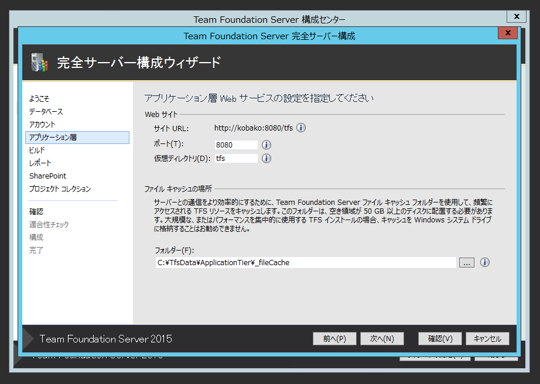The image size is (540, 384).
Task: Go to the SharePoint step
Action: [48, 176]
